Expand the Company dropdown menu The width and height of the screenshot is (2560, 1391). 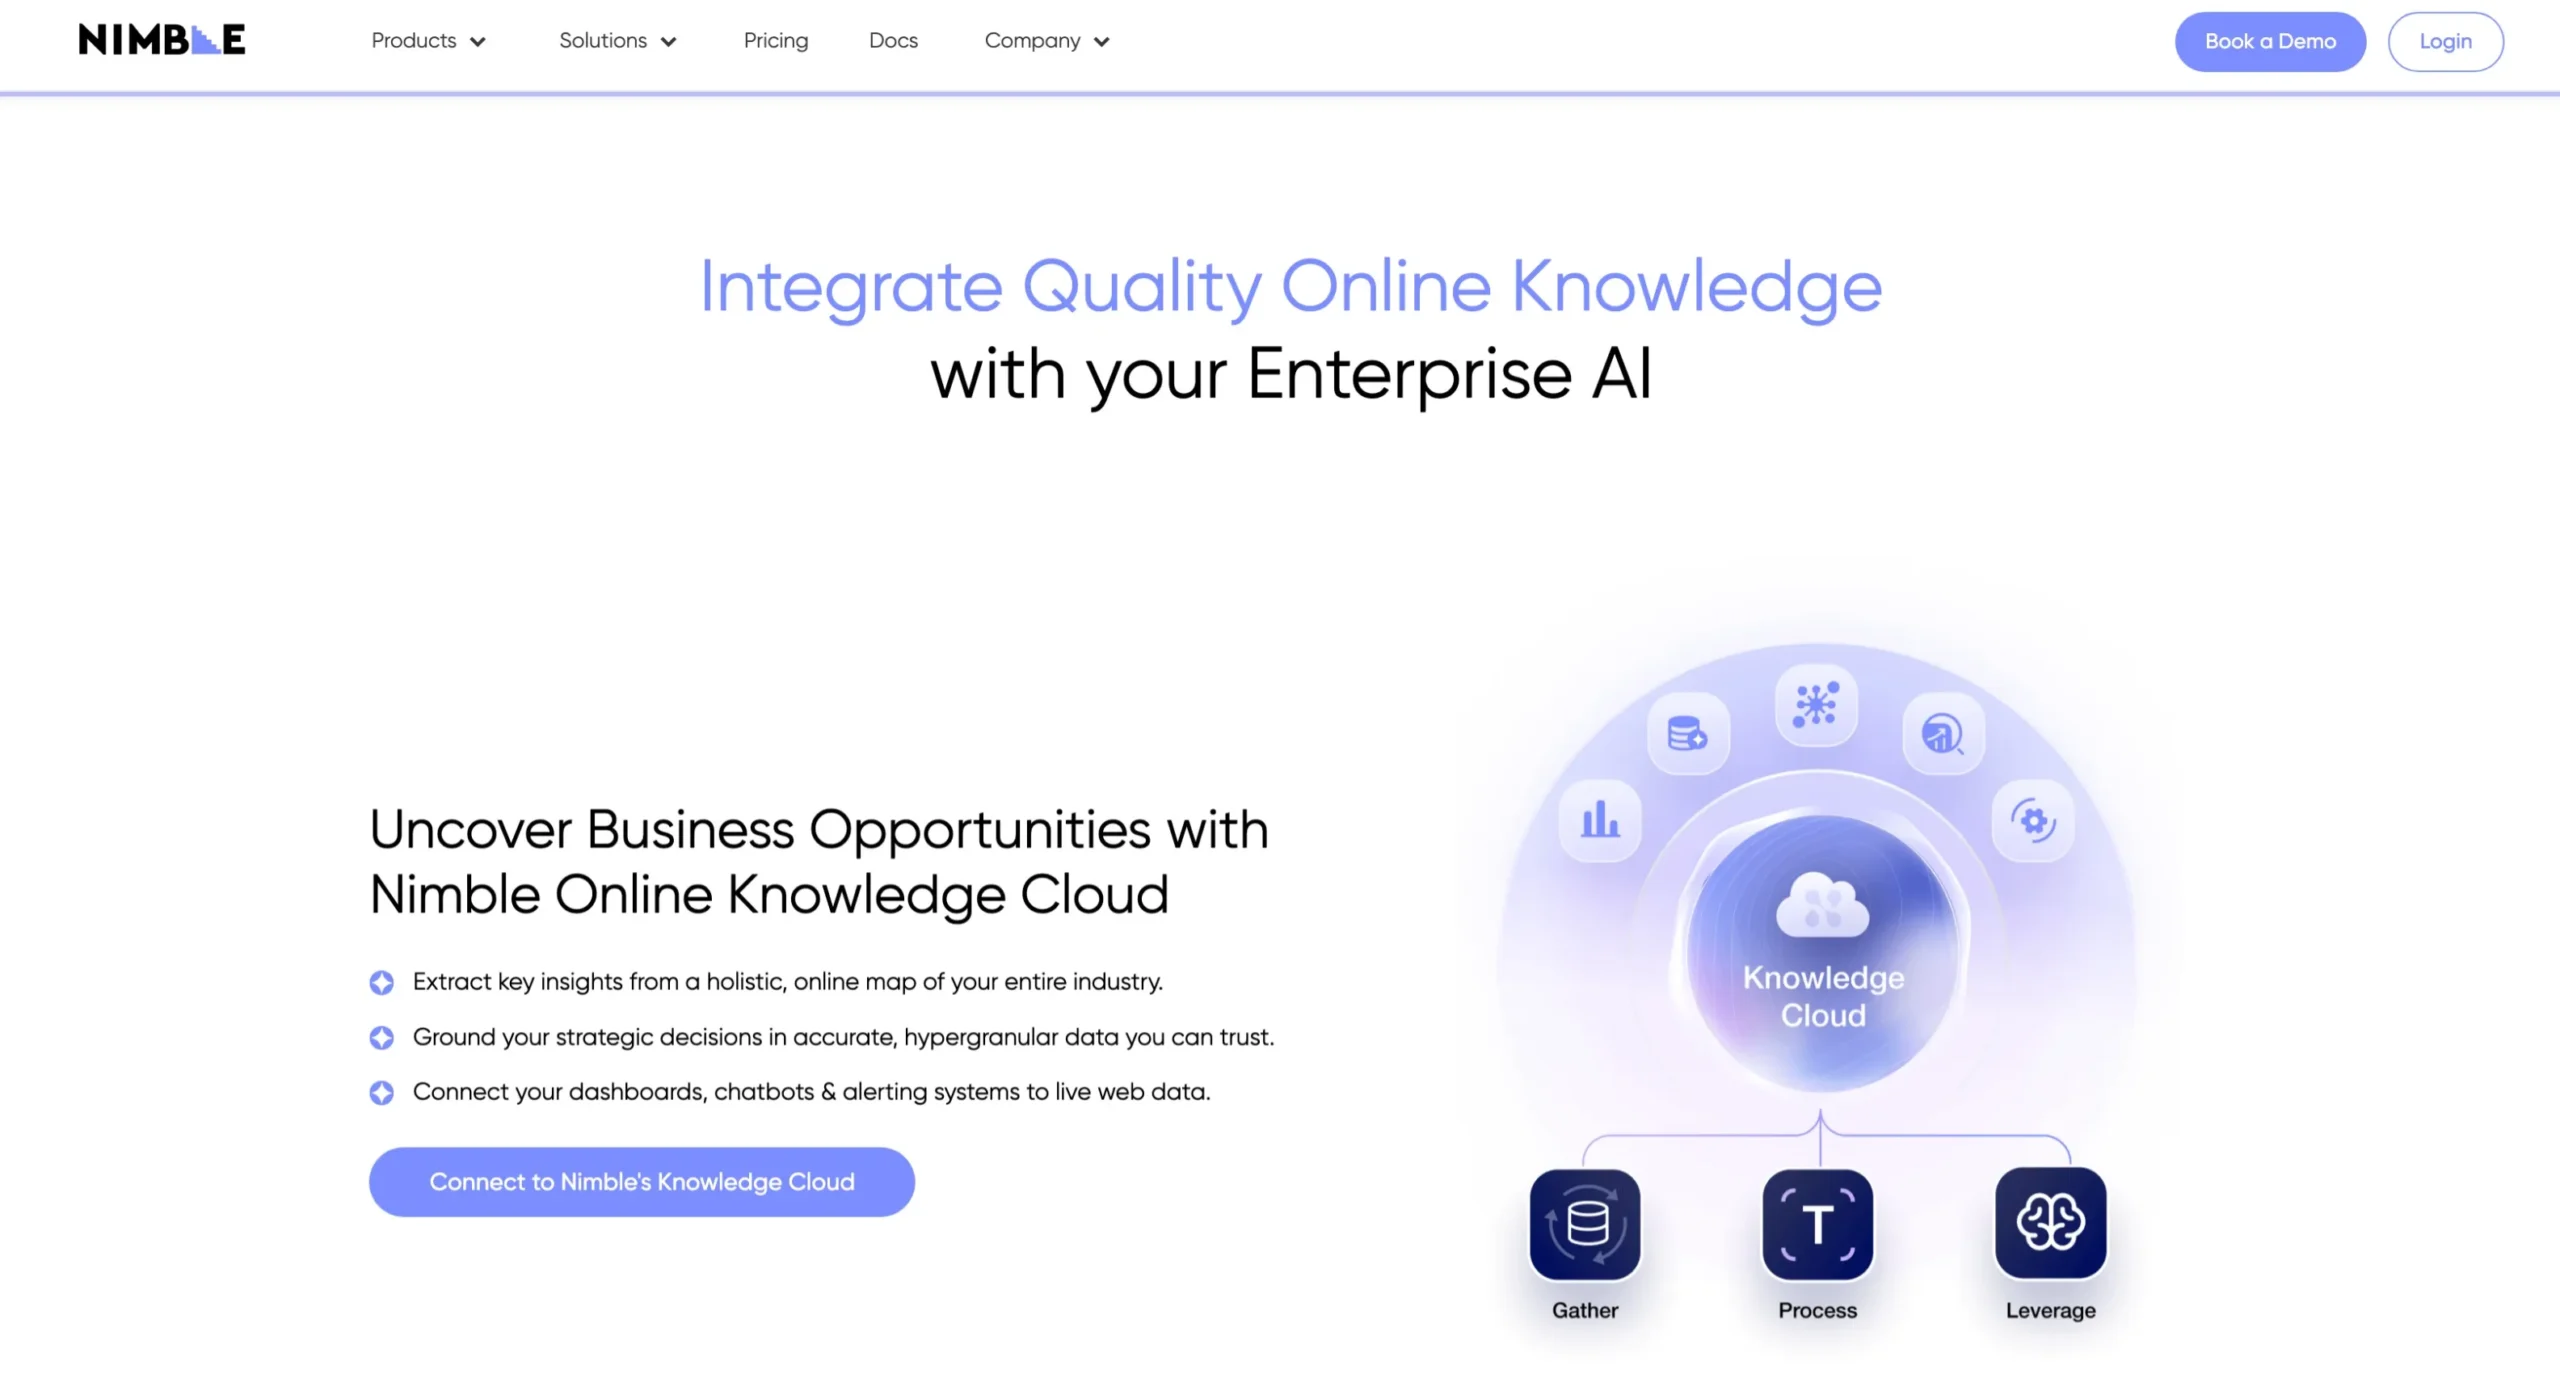[x=1046, y=41]
